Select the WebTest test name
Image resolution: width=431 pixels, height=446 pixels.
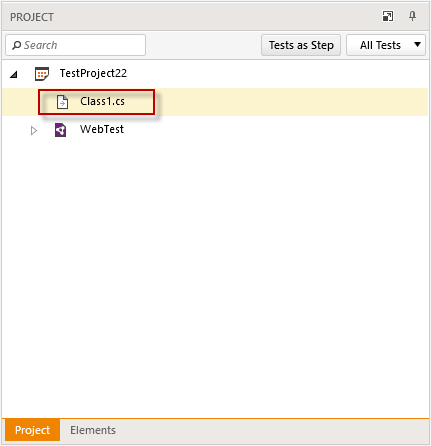click(102, 129)
